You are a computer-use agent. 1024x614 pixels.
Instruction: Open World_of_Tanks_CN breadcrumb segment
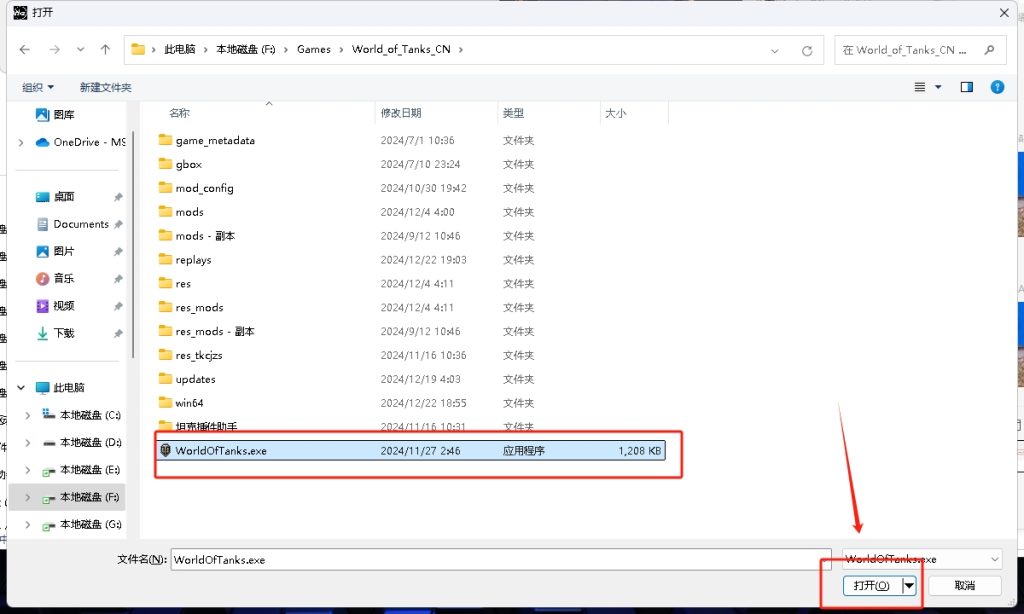coord(401,50)
